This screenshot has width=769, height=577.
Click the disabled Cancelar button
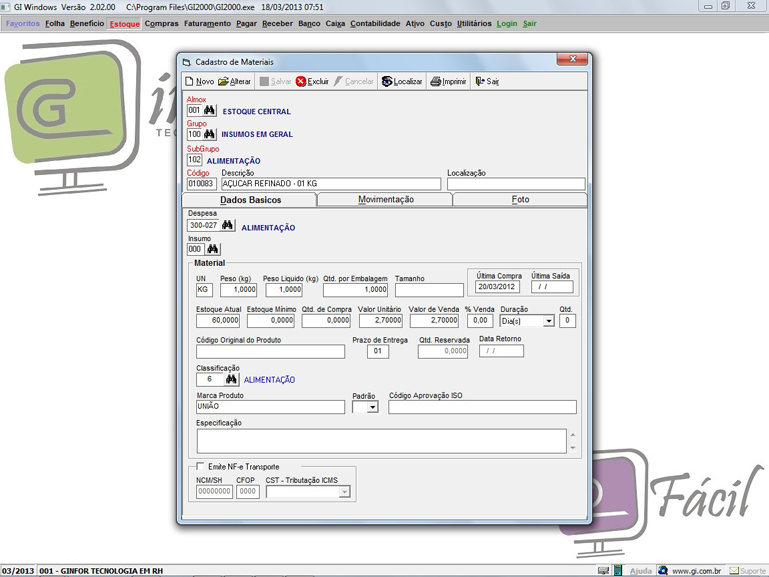point(354,81)
